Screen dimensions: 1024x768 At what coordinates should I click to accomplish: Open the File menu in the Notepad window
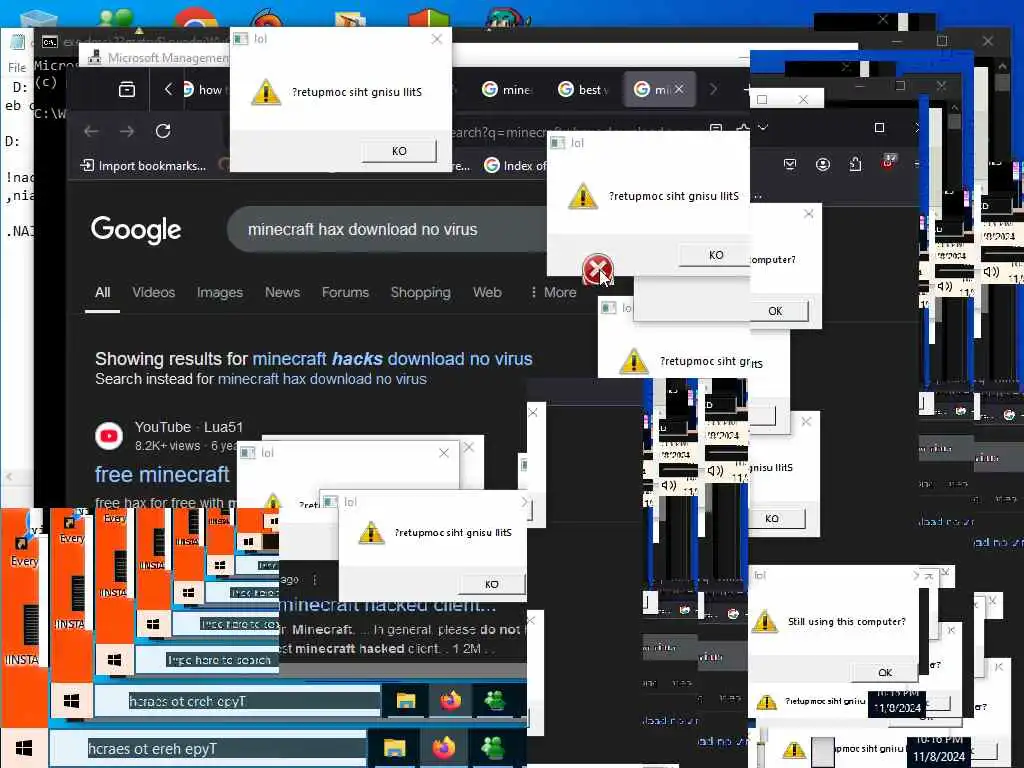point(17,67)
